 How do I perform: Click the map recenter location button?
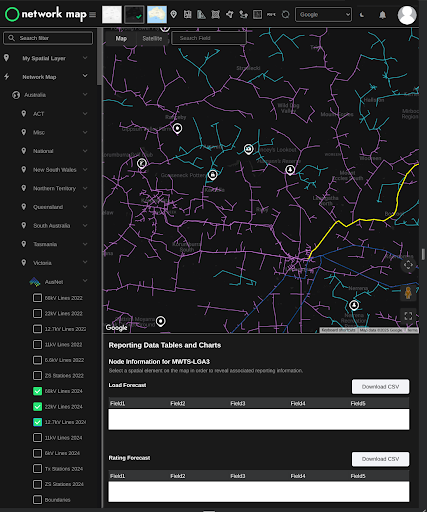[408, 265]
